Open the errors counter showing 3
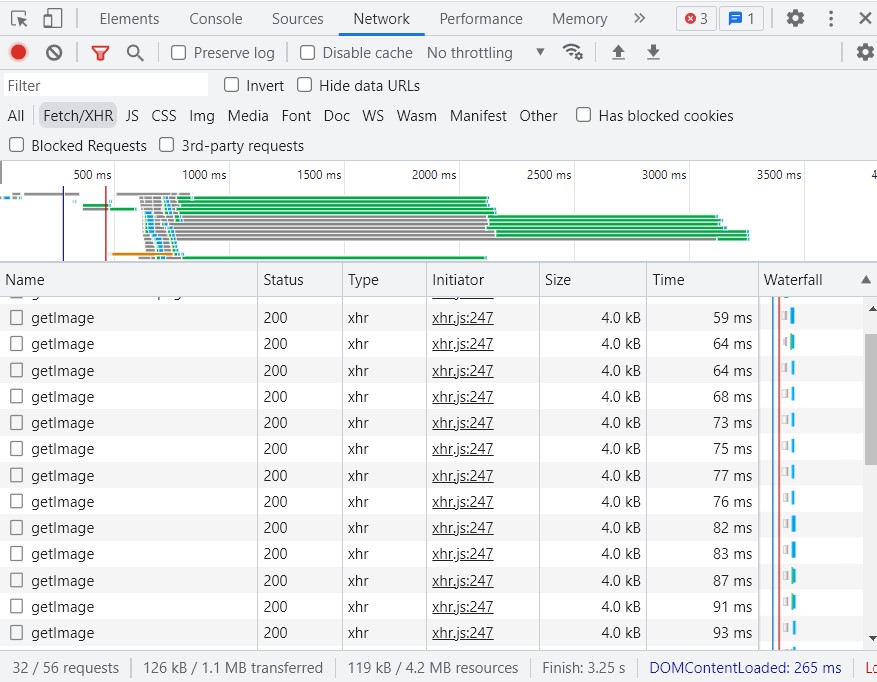Image resolution: width=877 pixels, height=682 pixels. point(696,19)
